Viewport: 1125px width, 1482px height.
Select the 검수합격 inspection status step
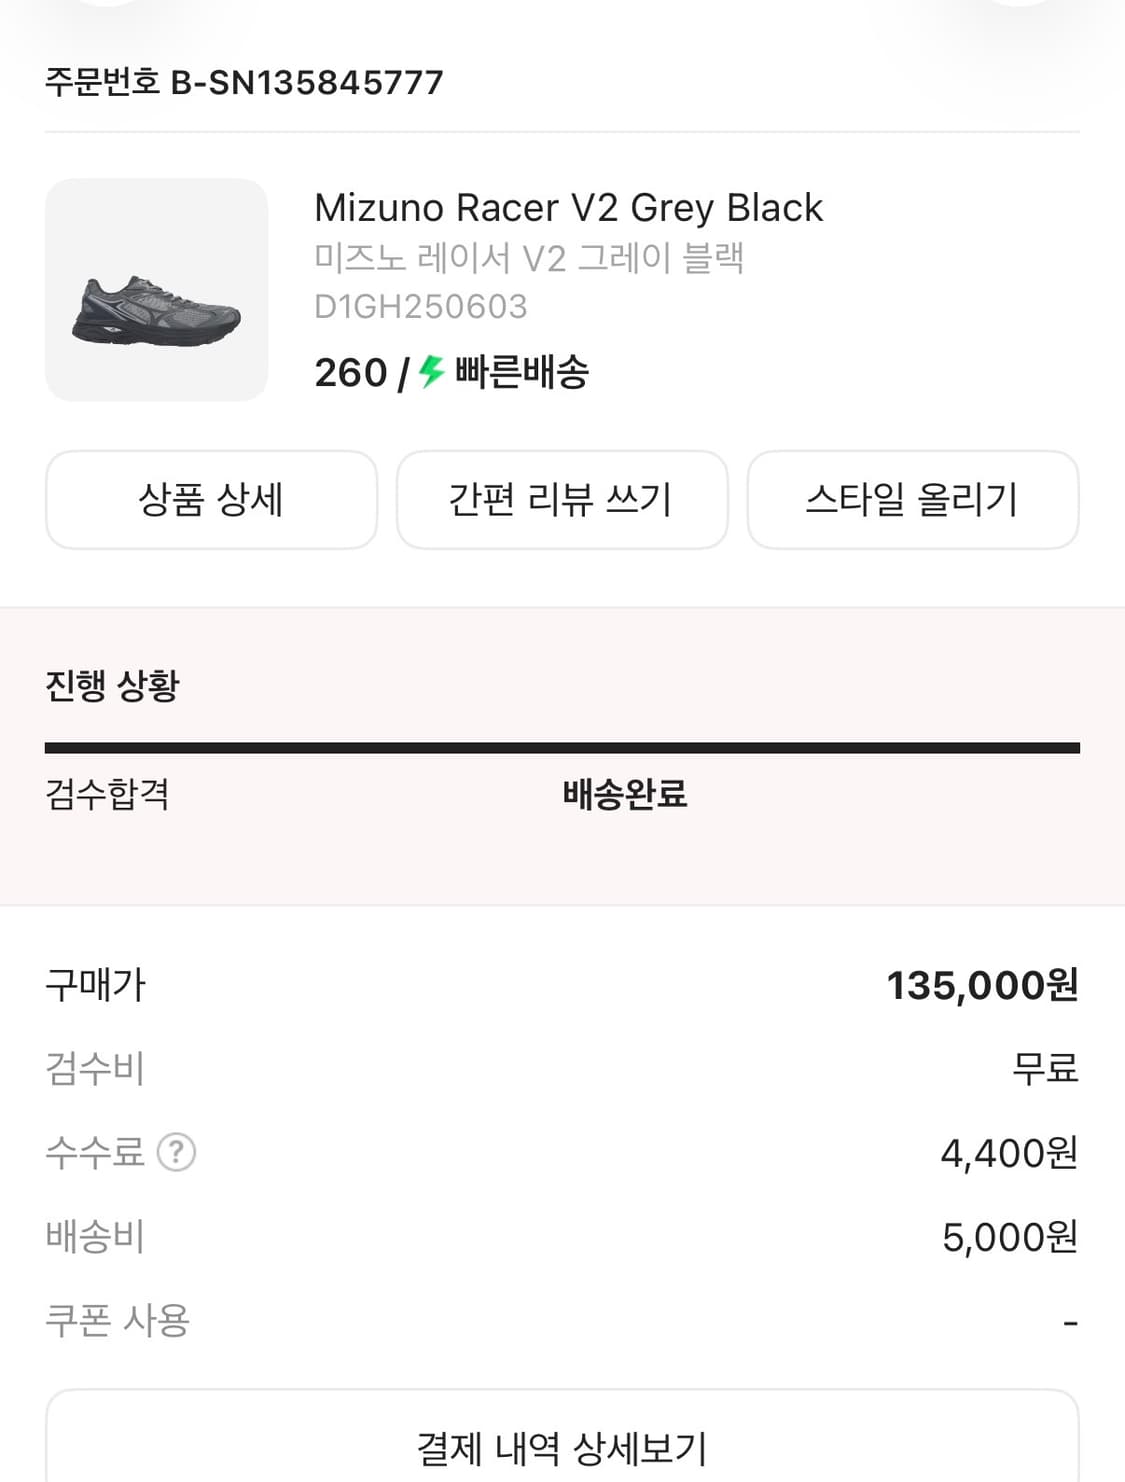tap(107, 794)
